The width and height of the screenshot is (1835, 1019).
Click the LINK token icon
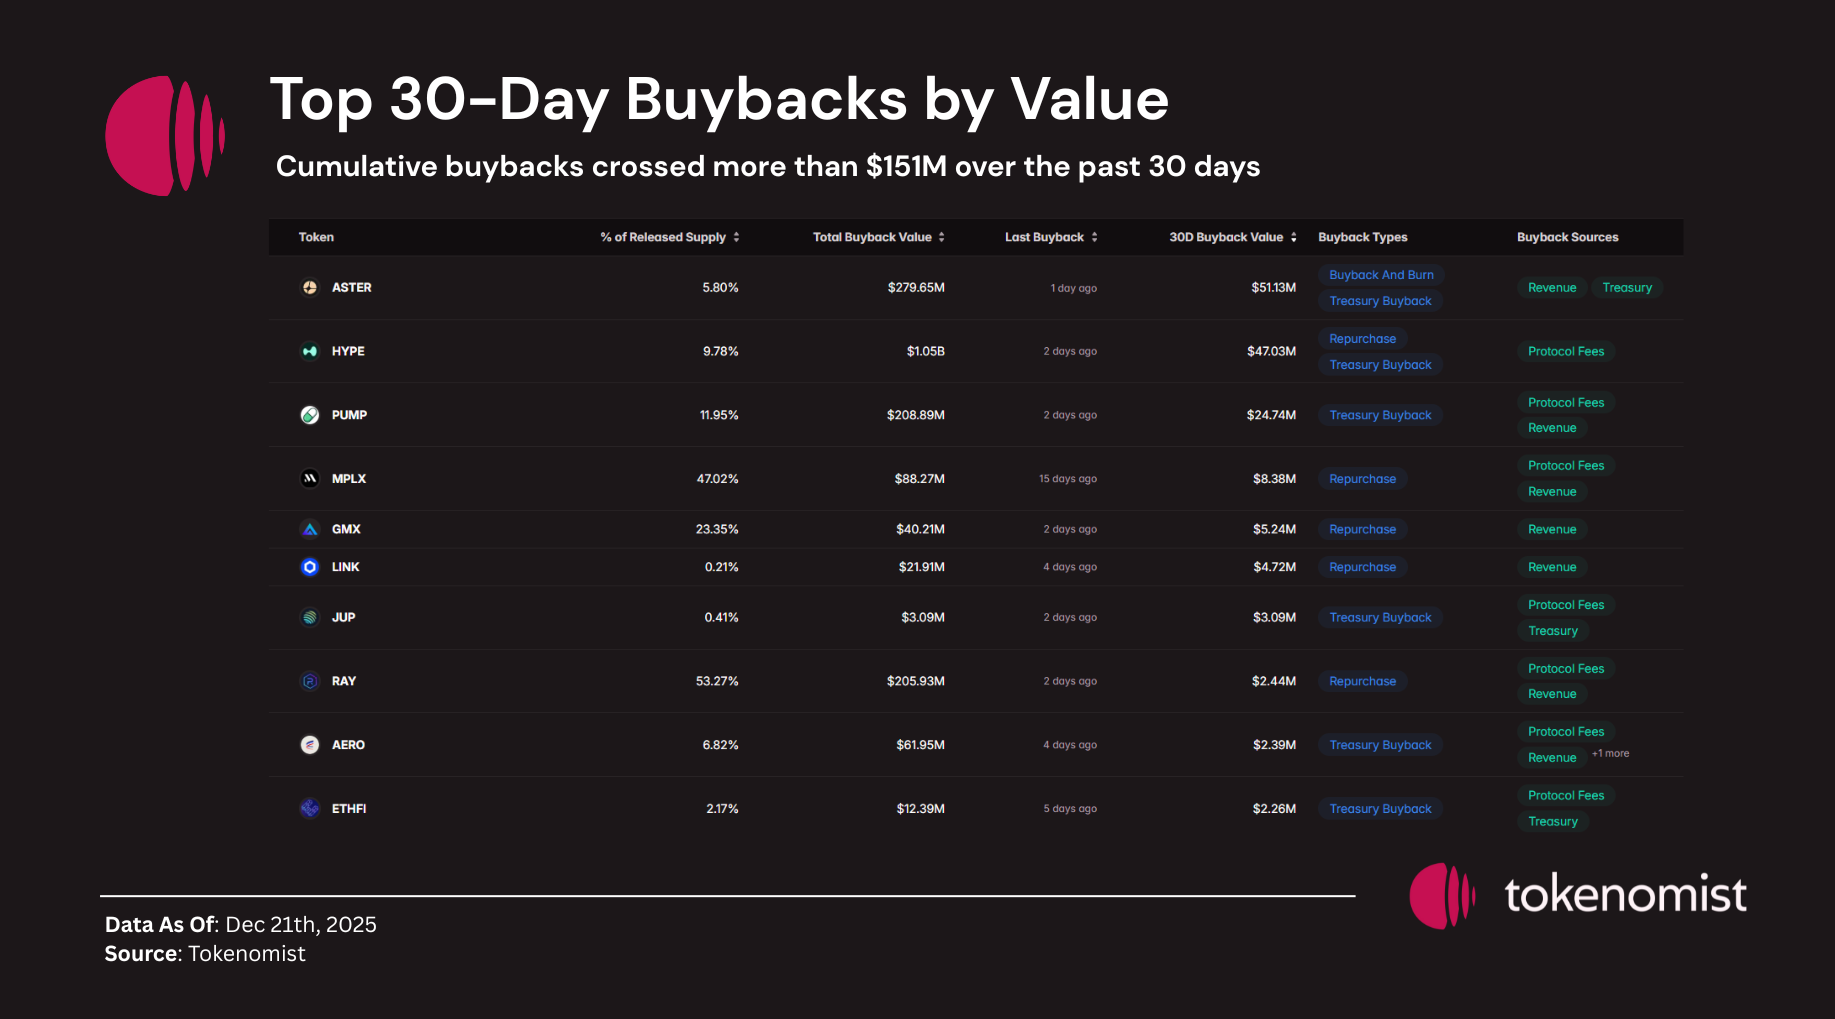(310, 567)
